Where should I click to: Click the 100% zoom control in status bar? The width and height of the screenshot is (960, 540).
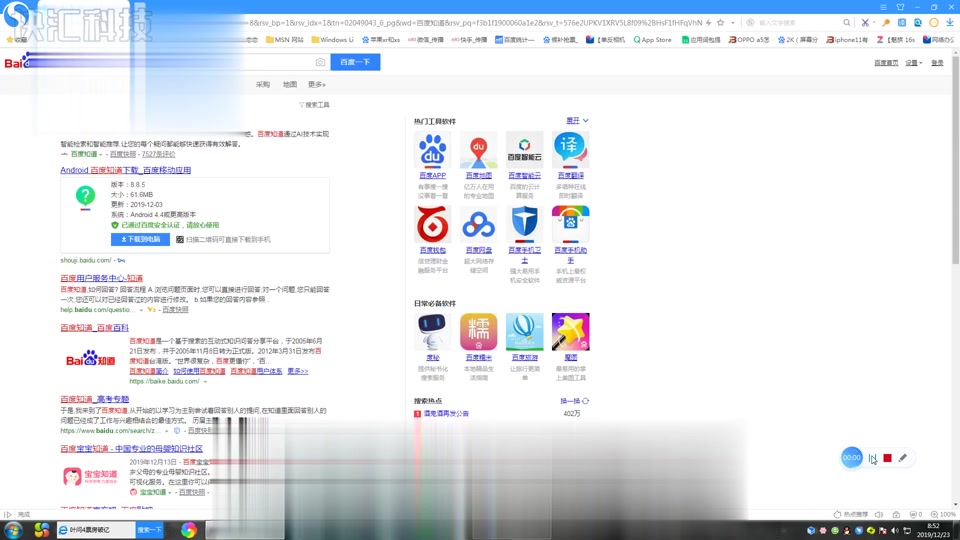(x=943, y=514)
